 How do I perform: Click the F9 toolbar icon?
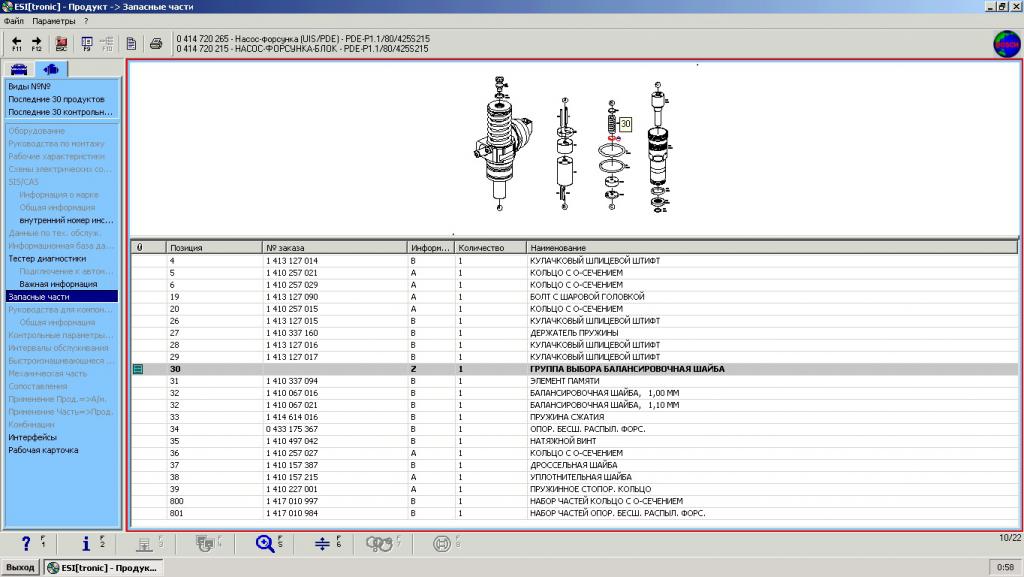[87, 44]
